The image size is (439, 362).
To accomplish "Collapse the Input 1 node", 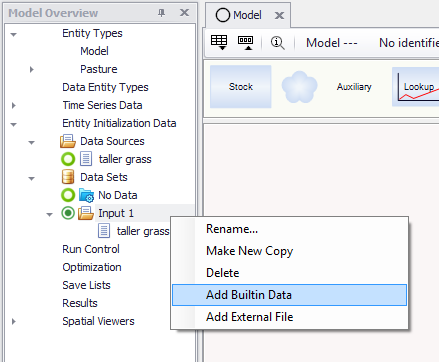I will tap(50, 214).
